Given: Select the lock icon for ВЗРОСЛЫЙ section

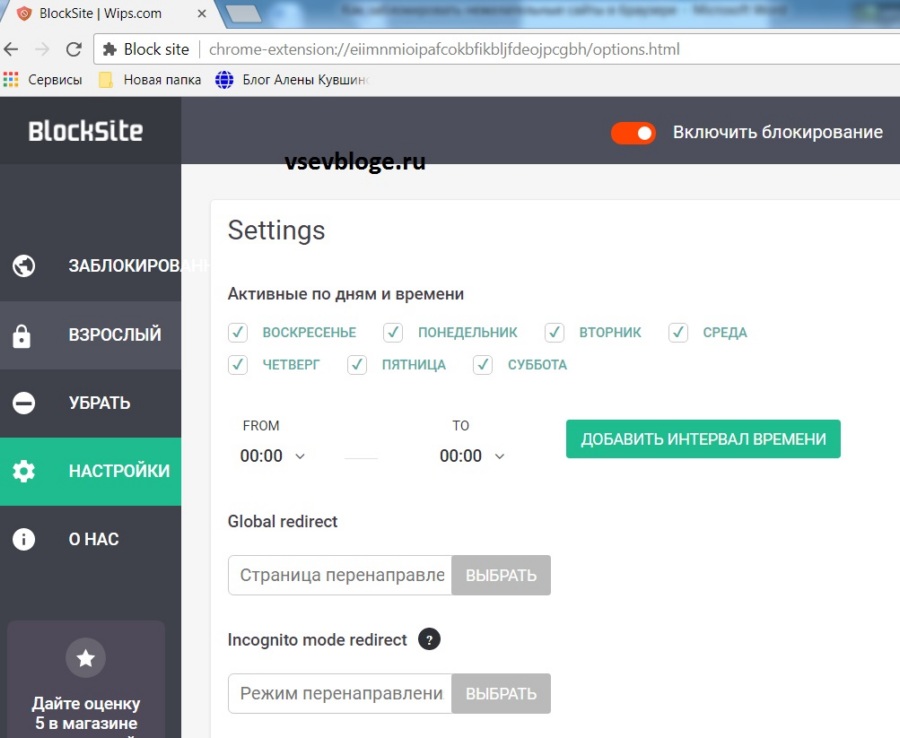Looking at the screenshot, I should point(24,334).
